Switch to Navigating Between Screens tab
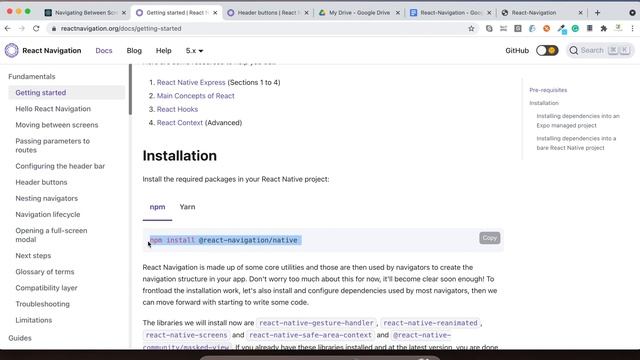Screen dimensions: 640x360 [x=85, y=13]
